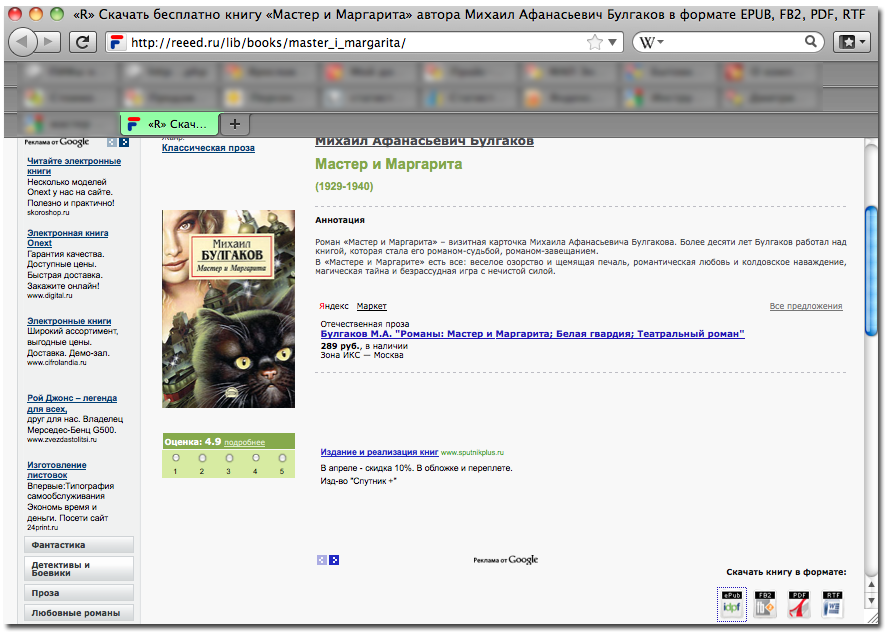The height and width of the screenshot is (639, 890).
Task: Rate the book 1 star
Action: (x=175, y=459)
